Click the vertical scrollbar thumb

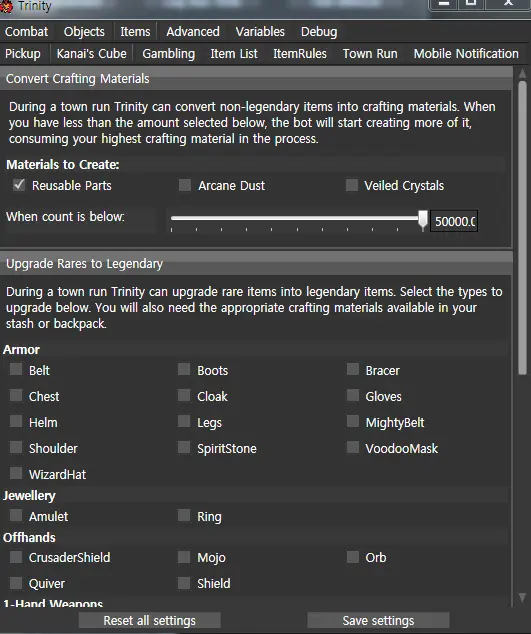522,228
